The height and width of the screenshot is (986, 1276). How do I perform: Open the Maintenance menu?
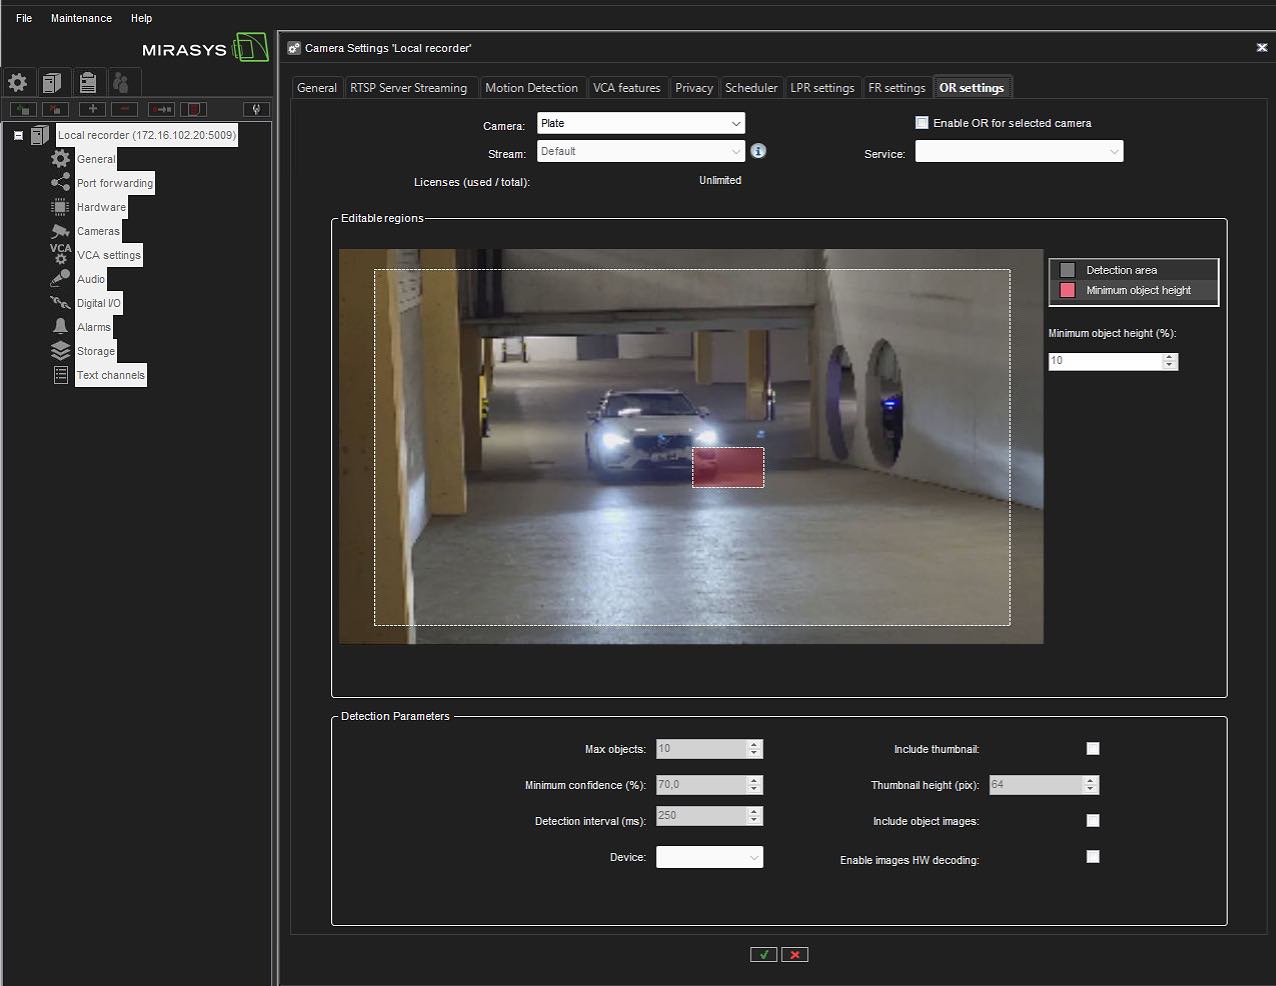(x=81, y=18)
